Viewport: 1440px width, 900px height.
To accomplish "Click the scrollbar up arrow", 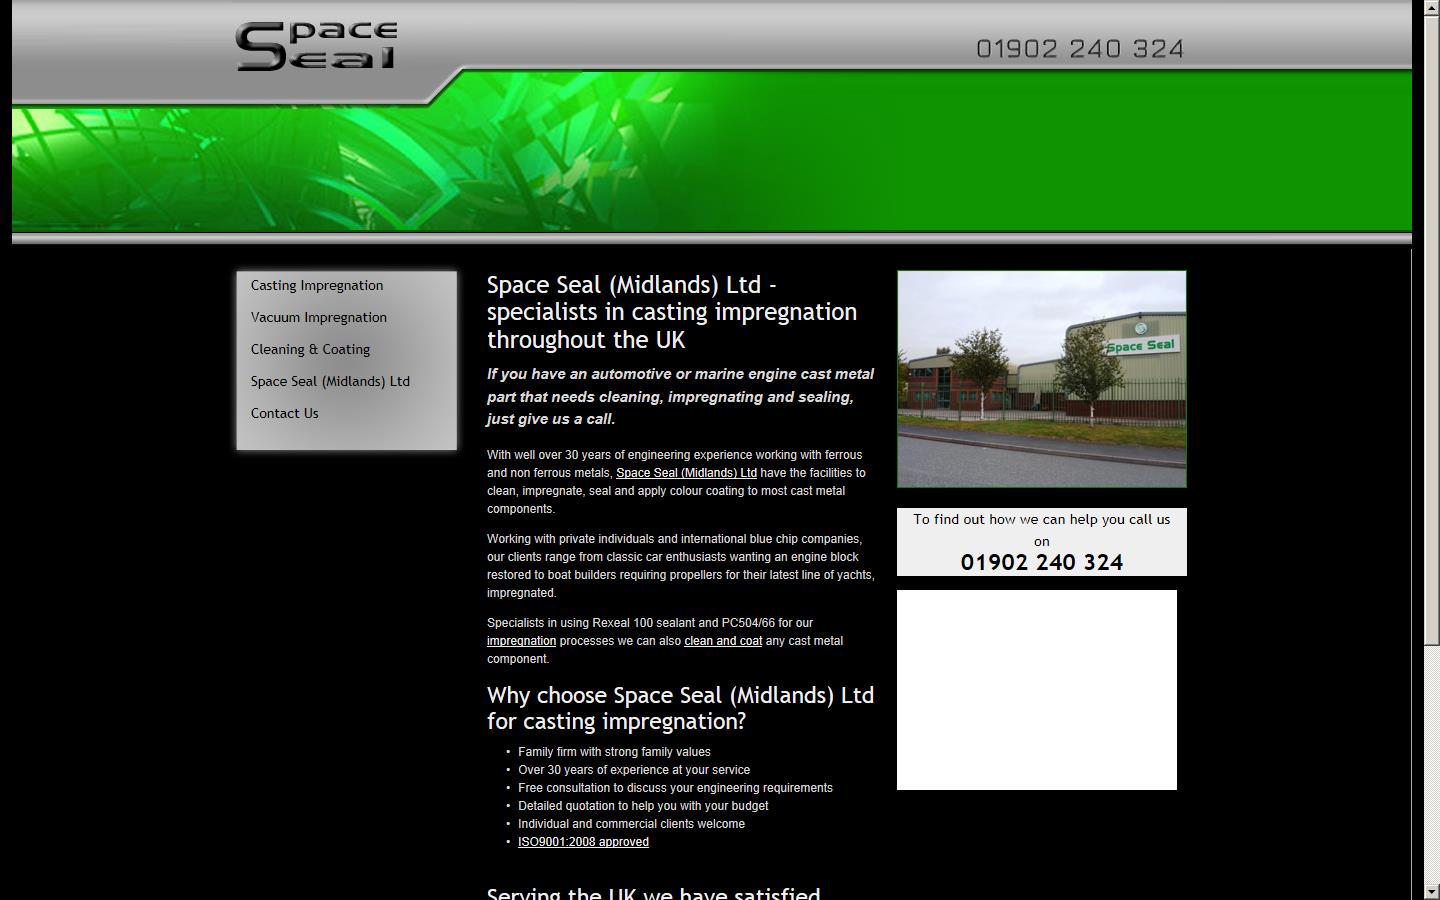I will [x=1431, y=7].
